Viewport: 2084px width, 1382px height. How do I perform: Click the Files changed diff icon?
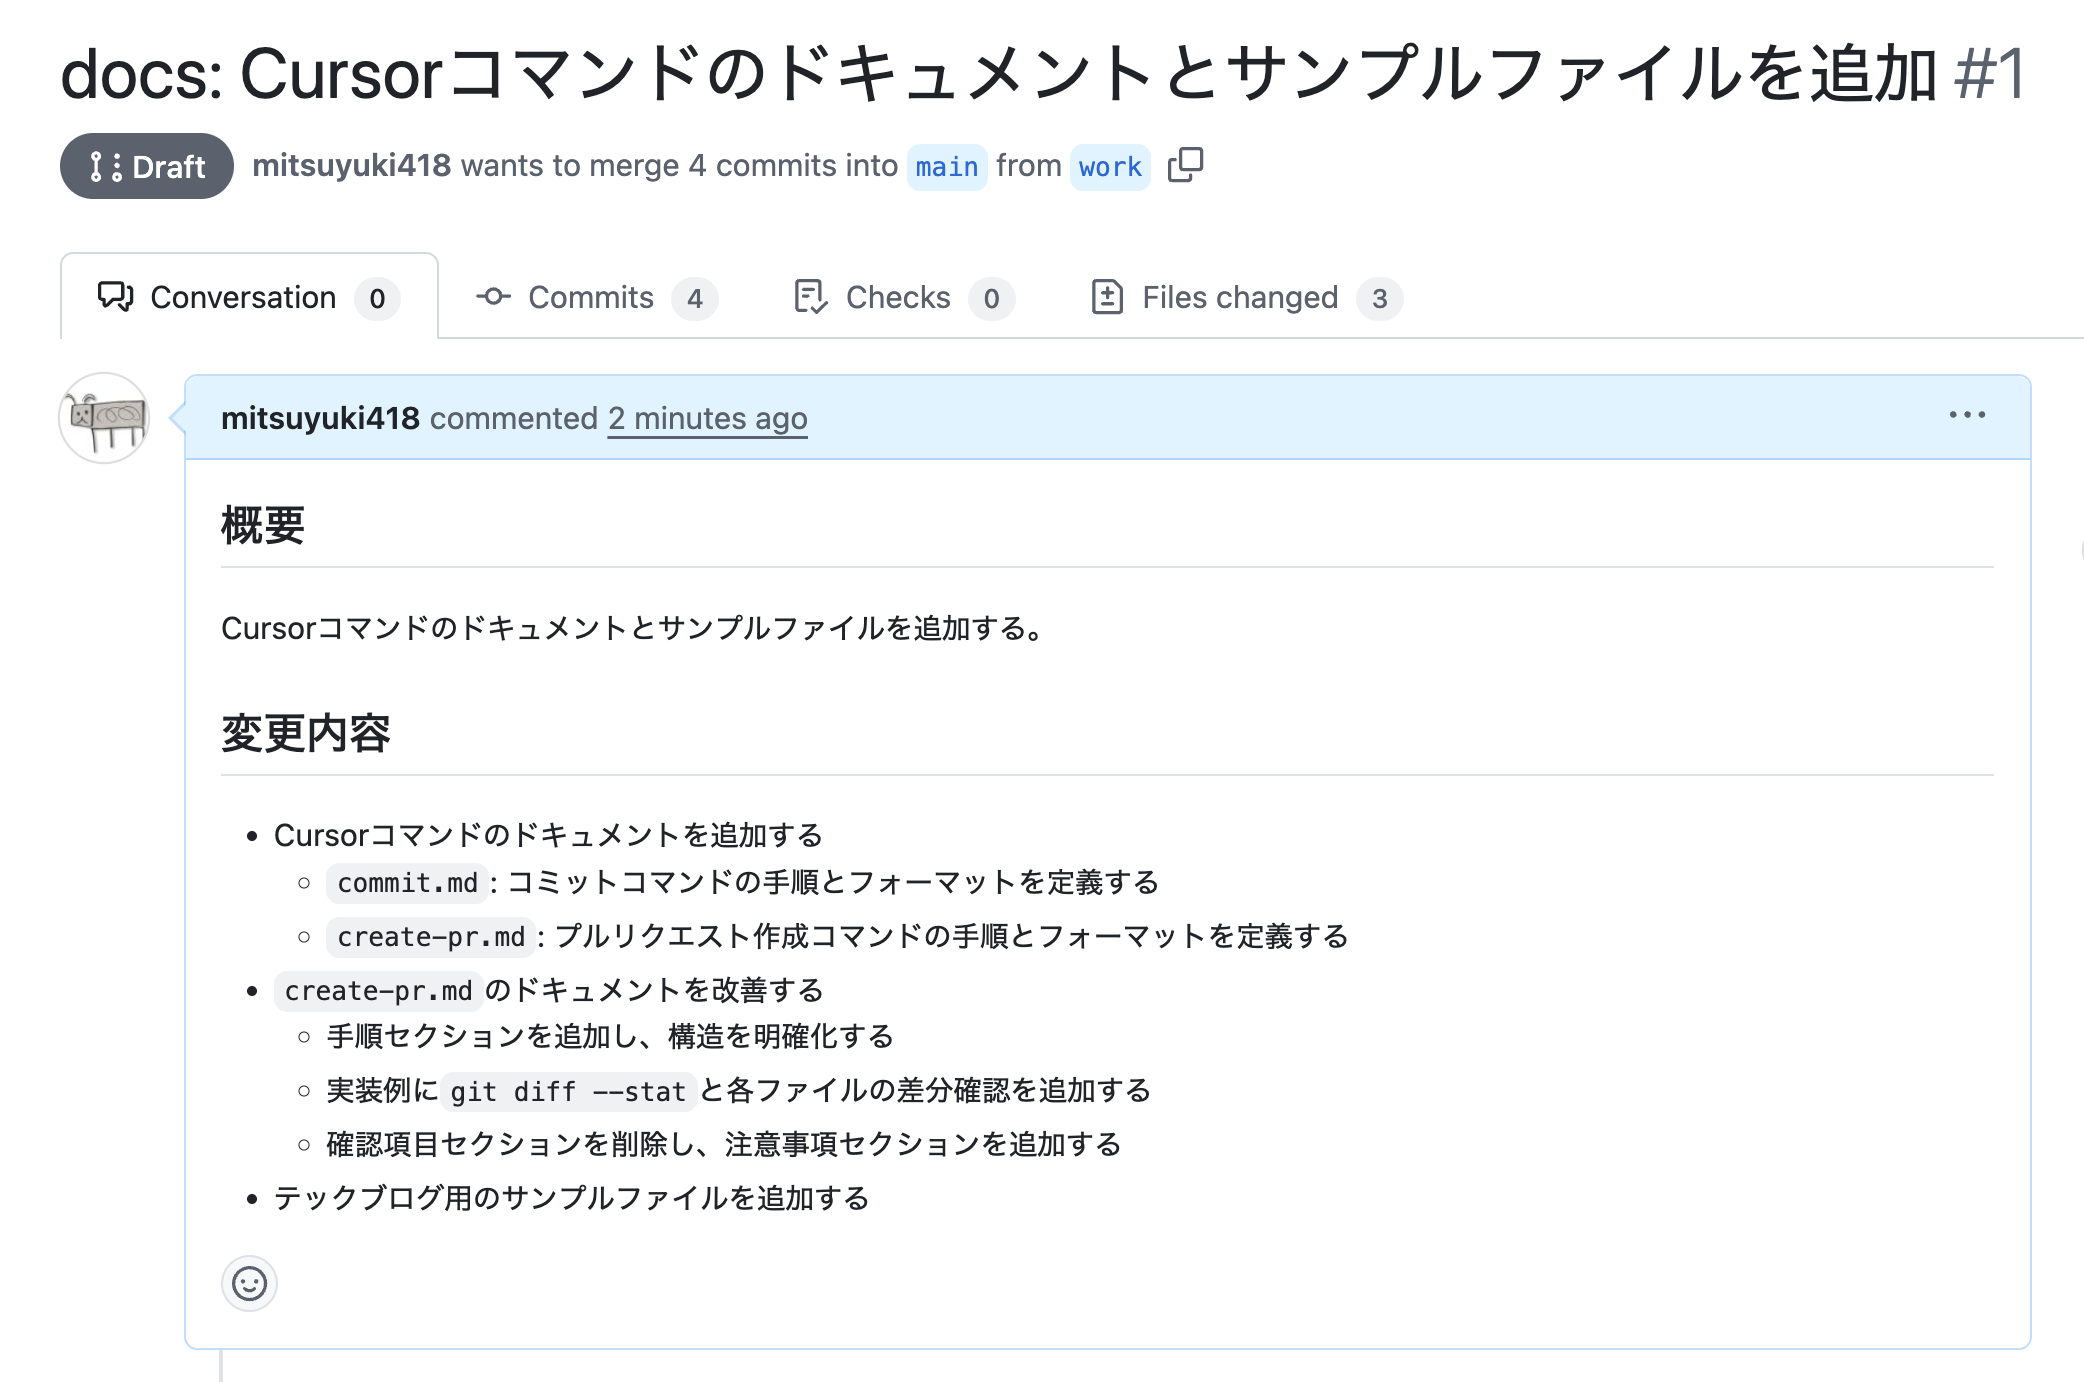tap(1108, 296)
